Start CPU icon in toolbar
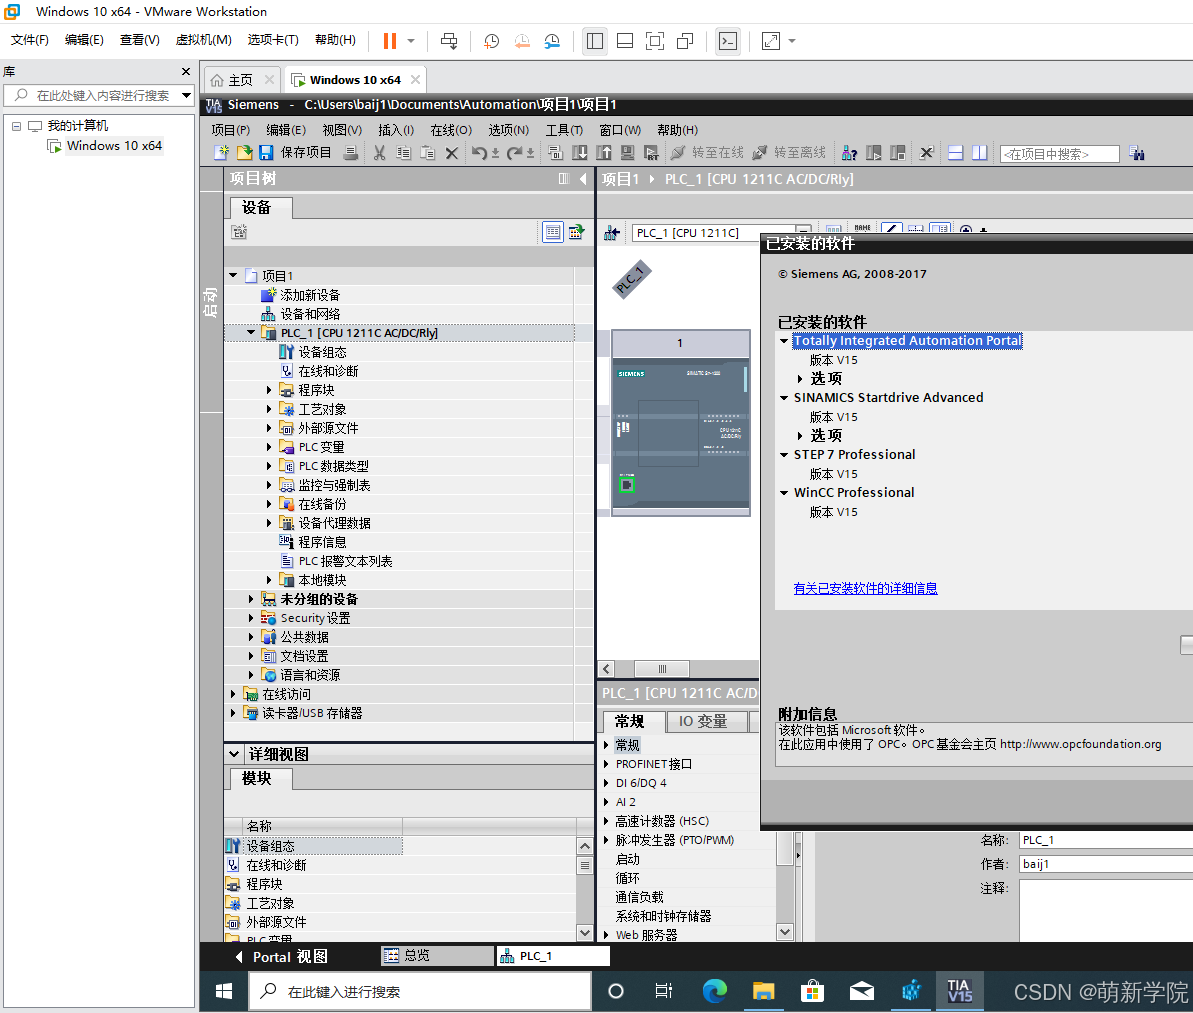The image size is (1193, 1013). (x=874, y=153)
